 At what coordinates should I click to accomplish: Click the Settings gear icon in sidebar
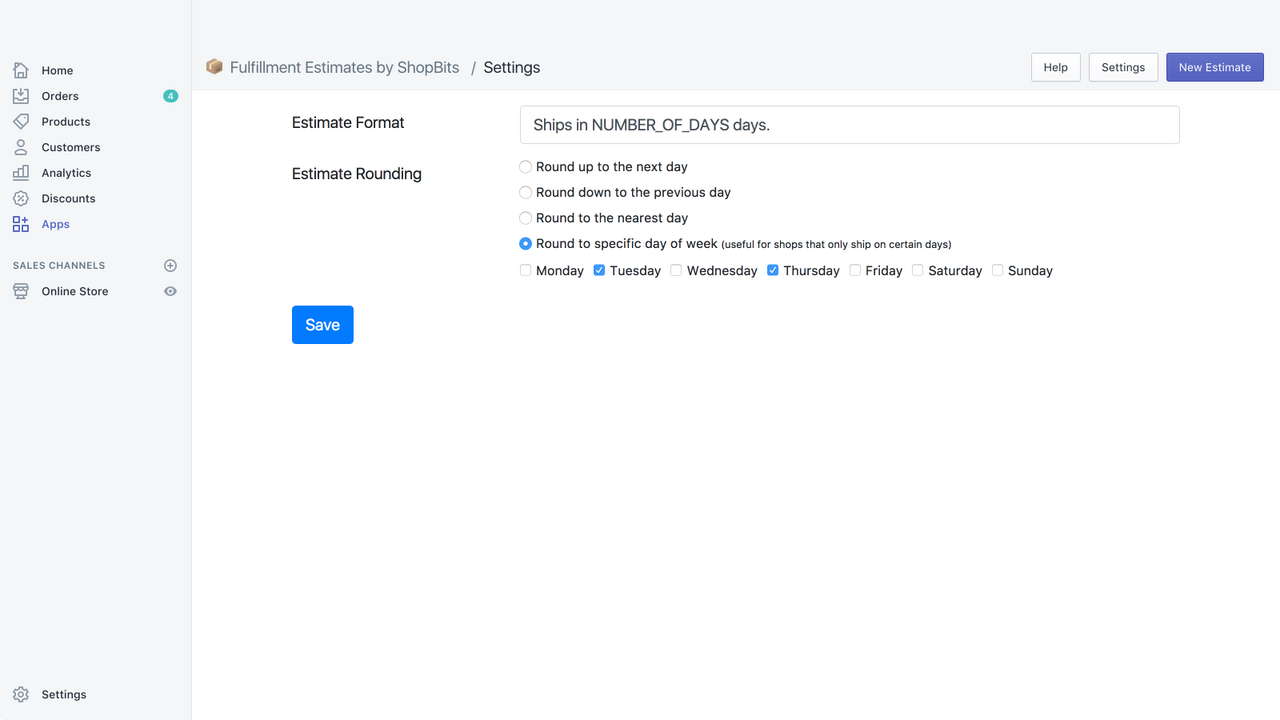pos(21,694)
